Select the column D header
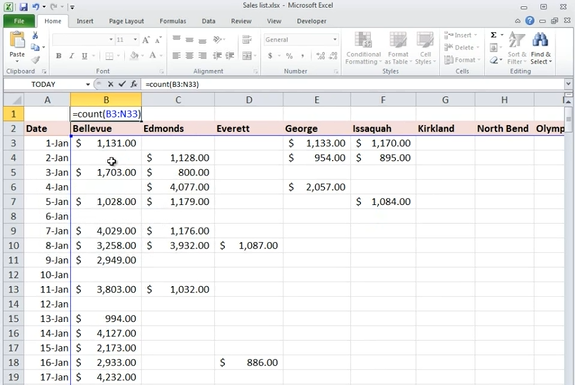Viewport: 575px width, 385px height. point(249,100)
